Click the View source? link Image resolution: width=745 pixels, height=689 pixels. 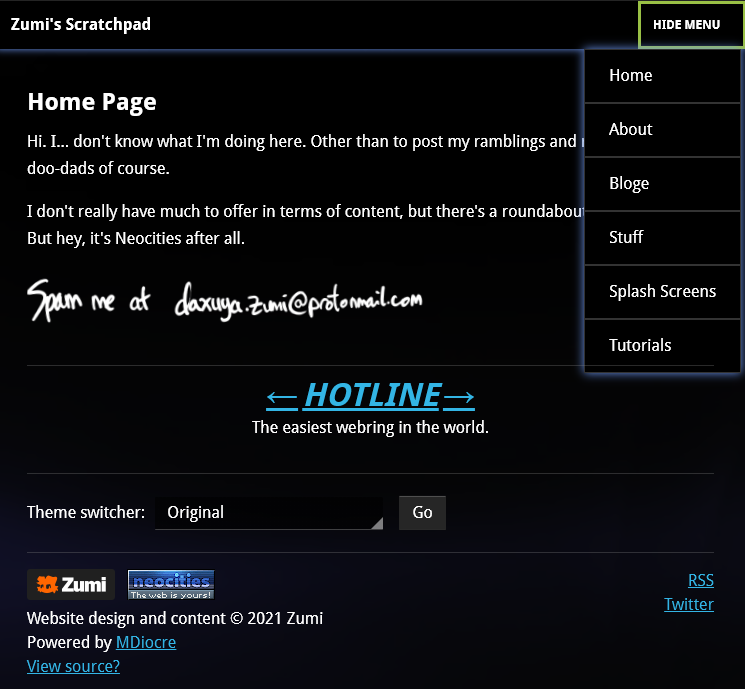(73, 667)
